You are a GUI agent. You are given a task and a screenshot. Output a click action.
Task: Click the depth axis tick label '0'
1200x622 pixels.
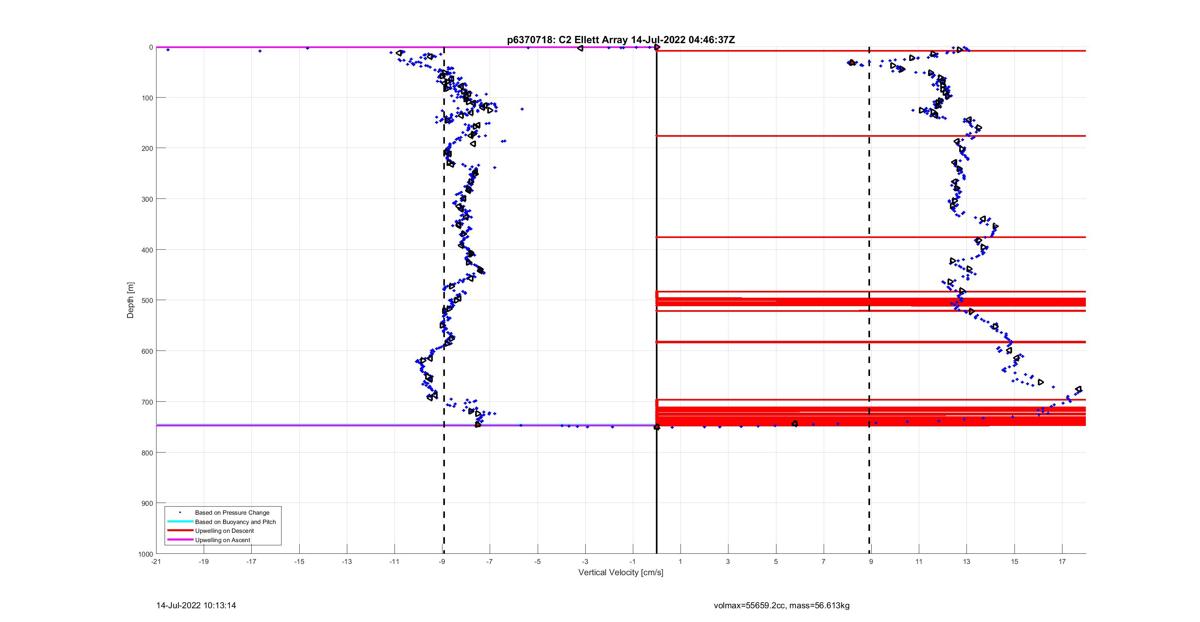(x=150, y=47)
